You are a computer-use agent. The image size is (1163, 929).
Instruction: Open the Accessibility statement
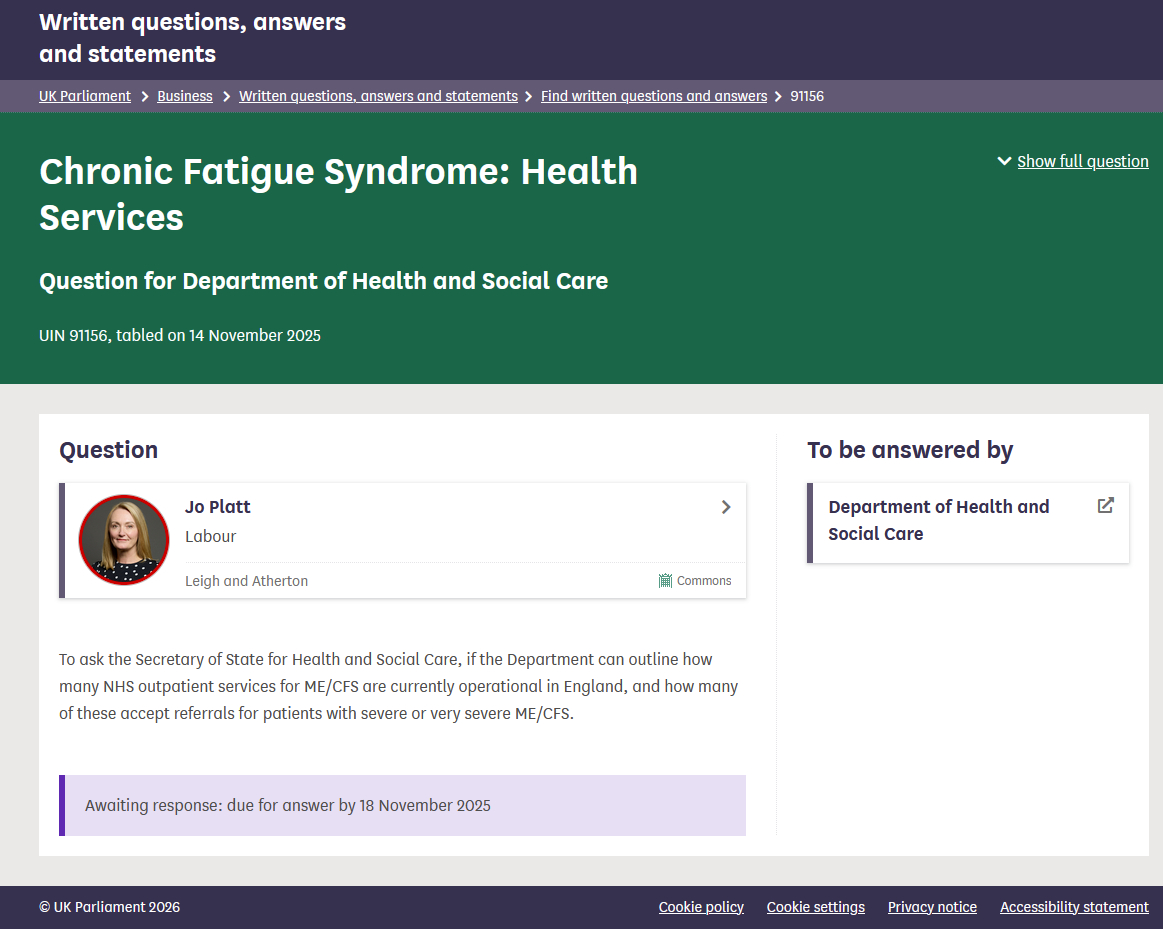1074,907
